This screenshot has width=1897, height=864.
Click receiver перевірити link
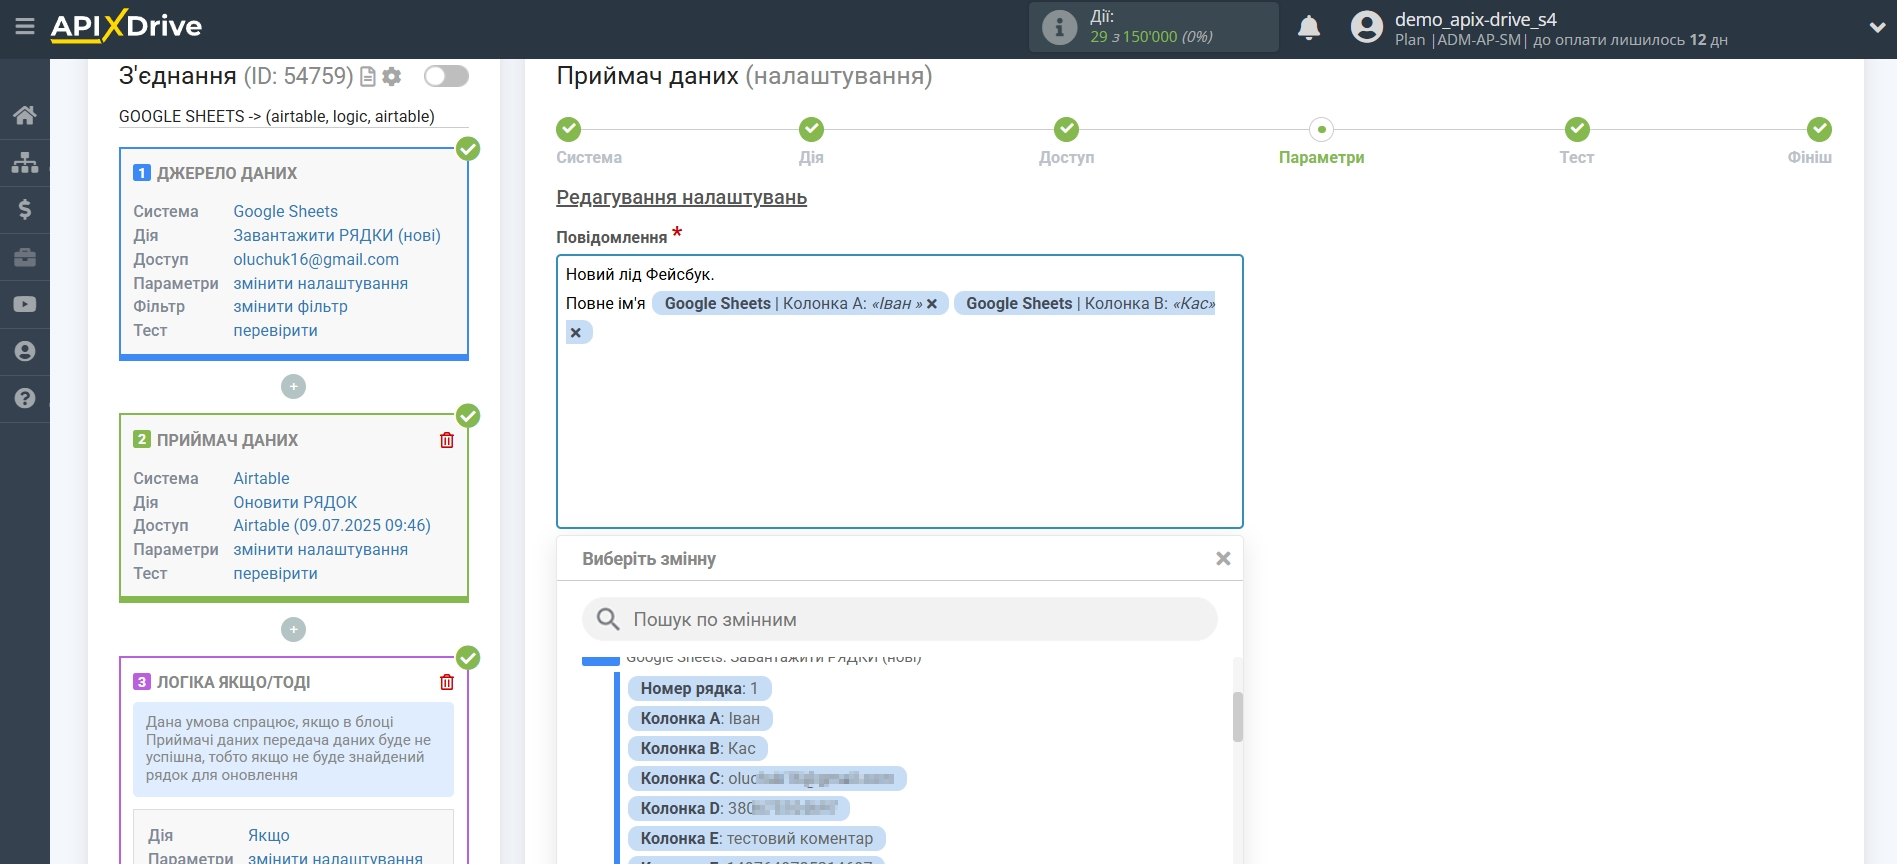pos(275,573)
